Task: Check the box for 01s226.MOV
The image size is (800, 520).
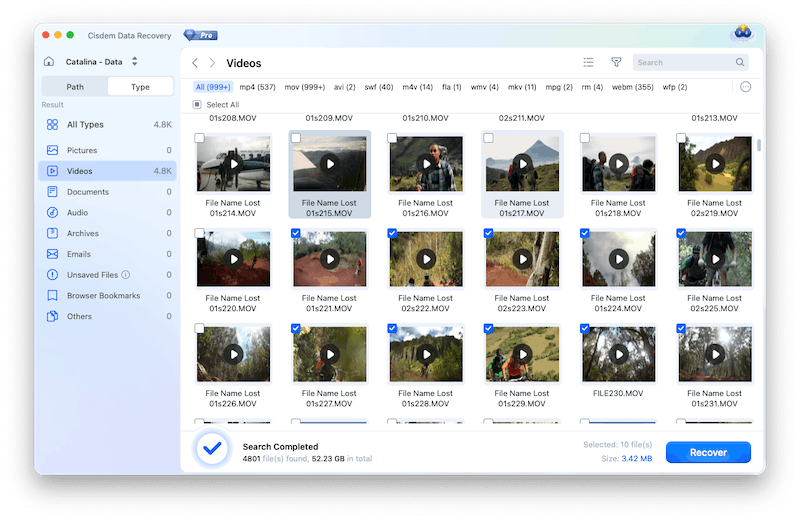Action: [199, 328]
